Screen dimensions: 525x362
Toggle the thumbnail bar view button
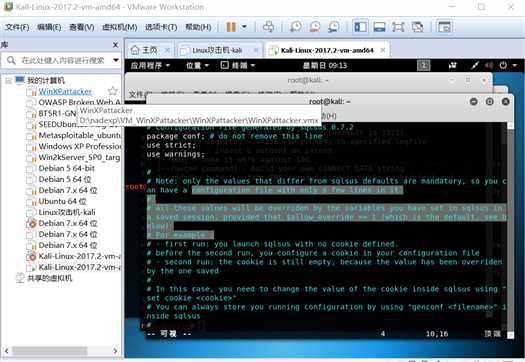click(379, 27)
